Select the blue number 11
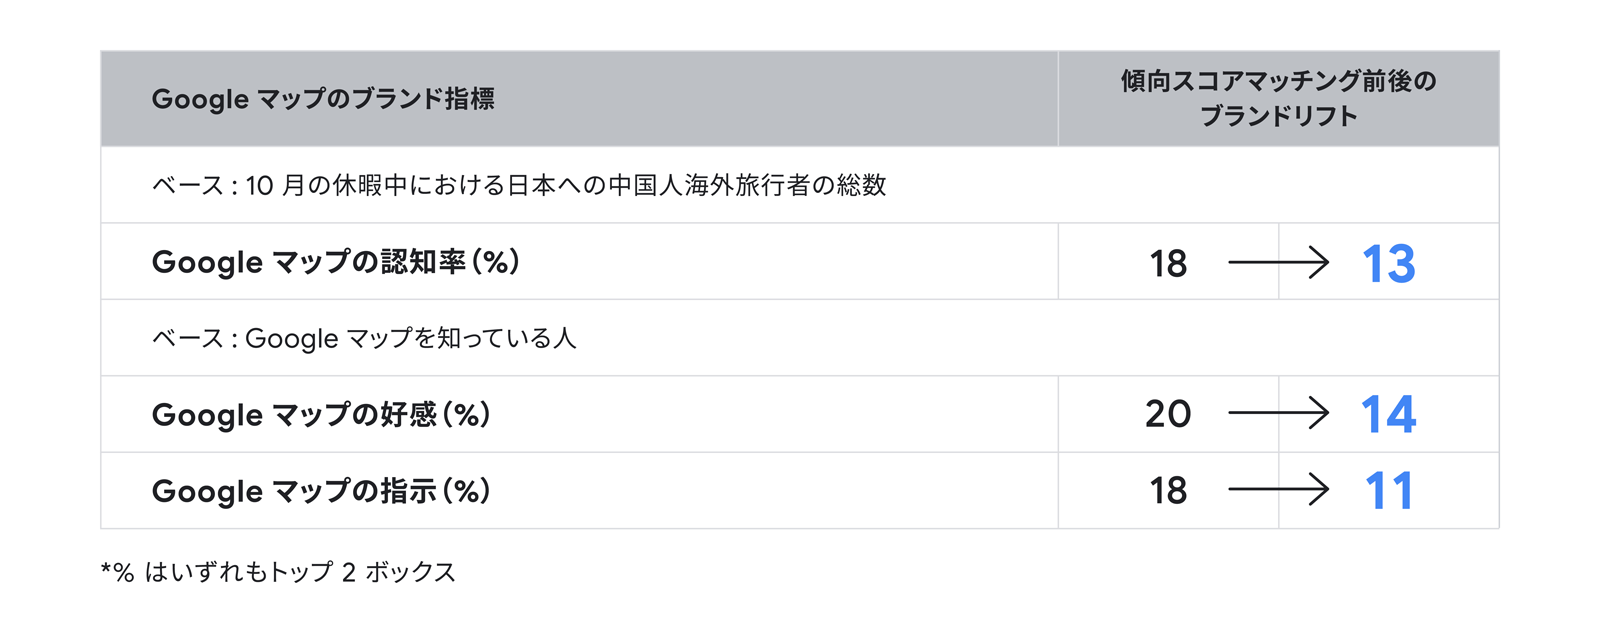1600x634 pixels. 1389,491
